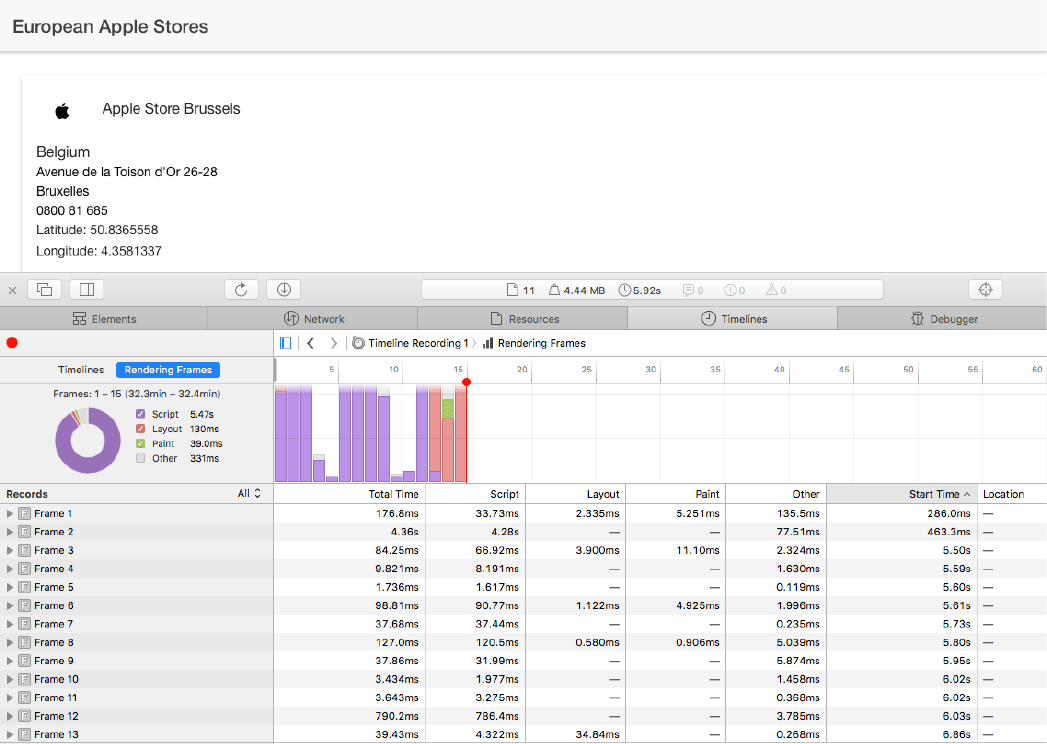Sort records by Paint column
The height and width of the screenshot is (744, 1047).
click(x=676, y=494)
